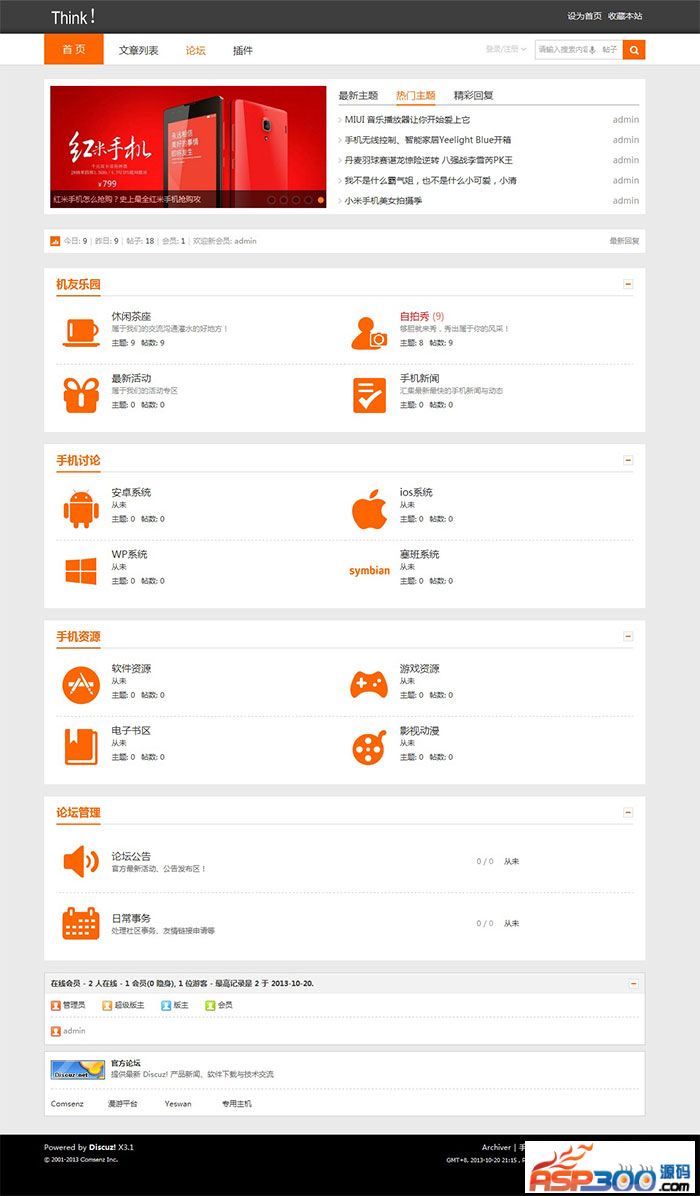Open the 论坛 navigation item
Screen dimensions: 700x1196
tap(196, 50)
